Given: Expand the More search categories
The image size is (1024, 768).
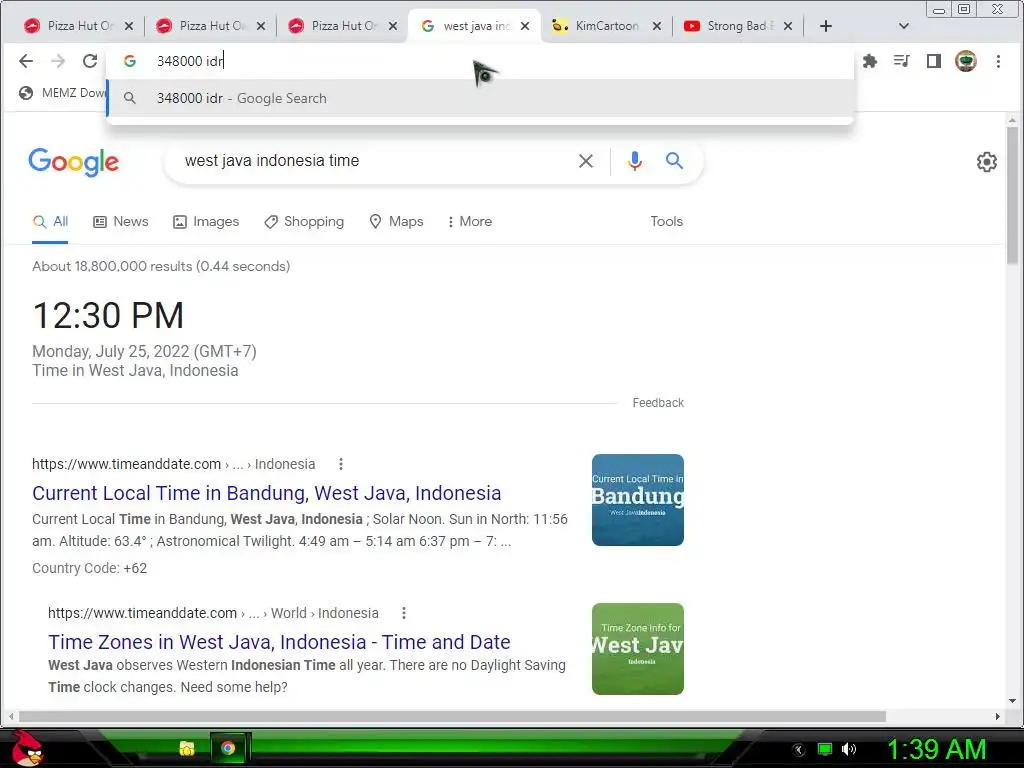Looking at the screenshot, I should (x=470, y=221).
